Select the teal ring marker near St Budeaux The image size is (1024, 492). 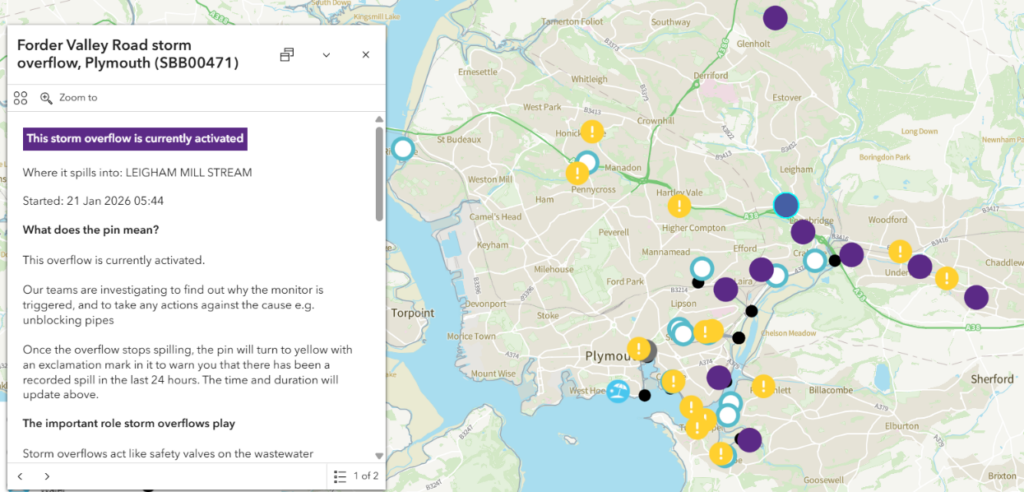[x=402, y=150]
